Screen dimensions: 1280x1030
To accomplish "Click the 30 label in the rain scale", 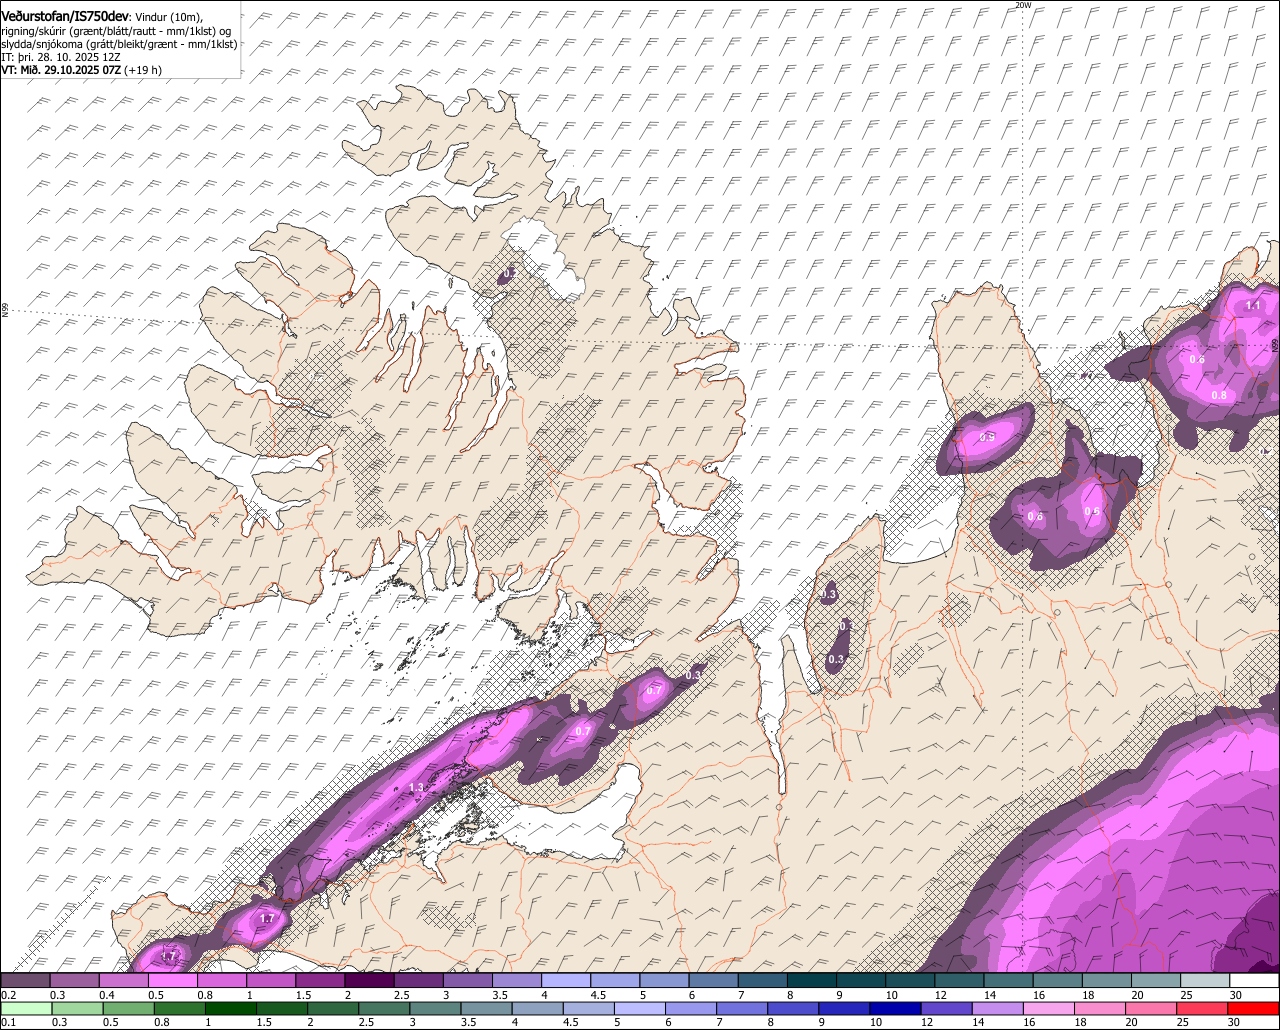I will [1235, 1022].
